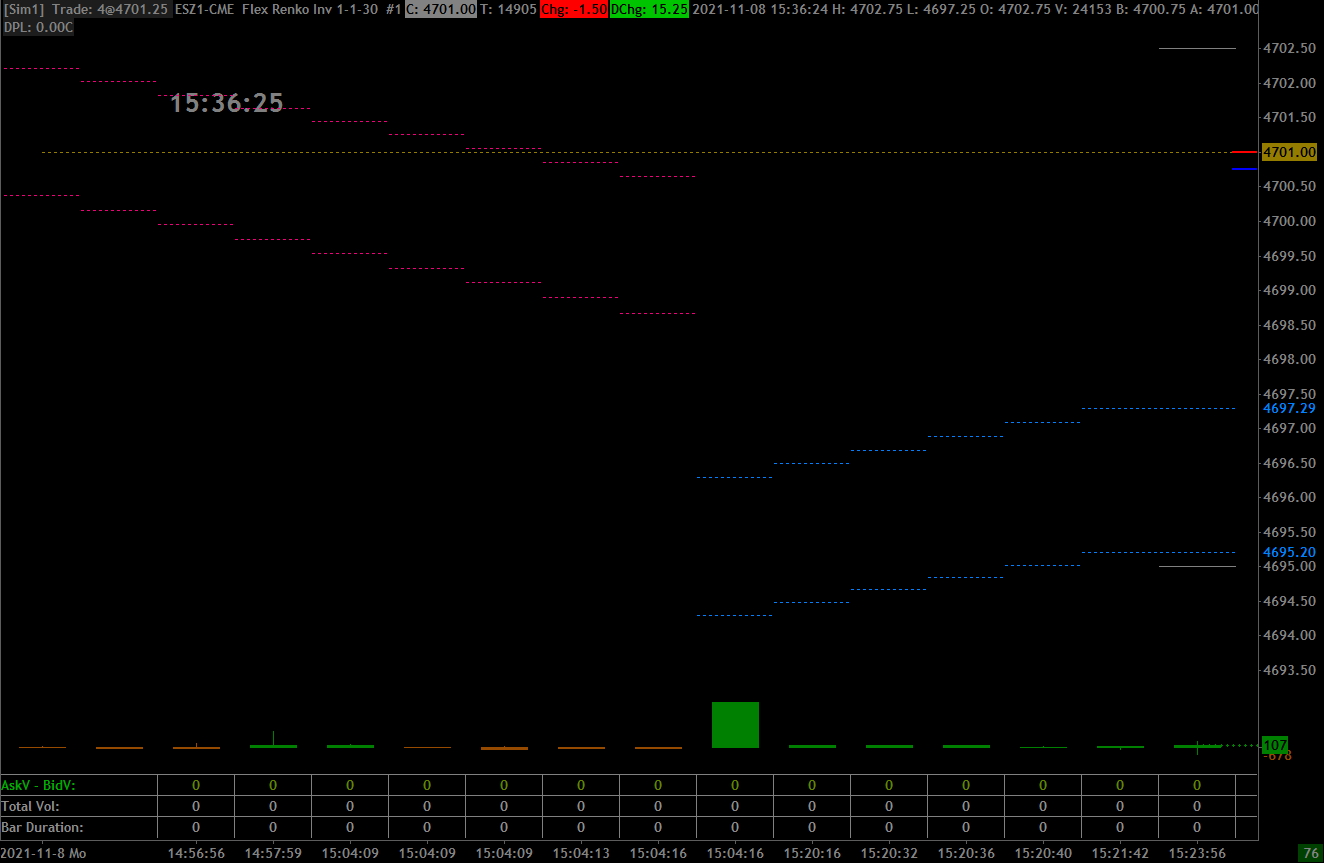
Task: Select the Total Vol: row label
Action: pos(31,806)
